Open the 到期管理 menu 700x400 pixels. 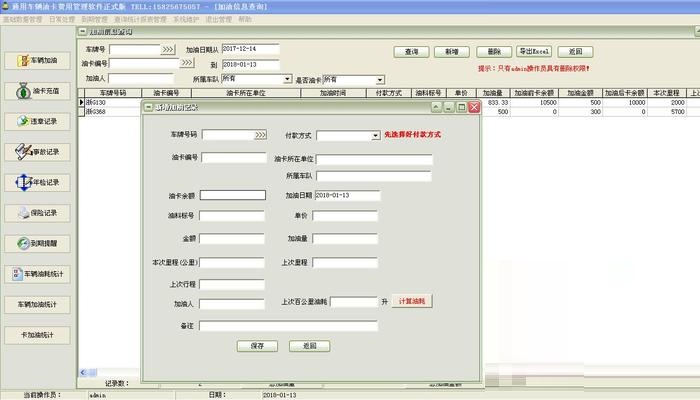95,19
